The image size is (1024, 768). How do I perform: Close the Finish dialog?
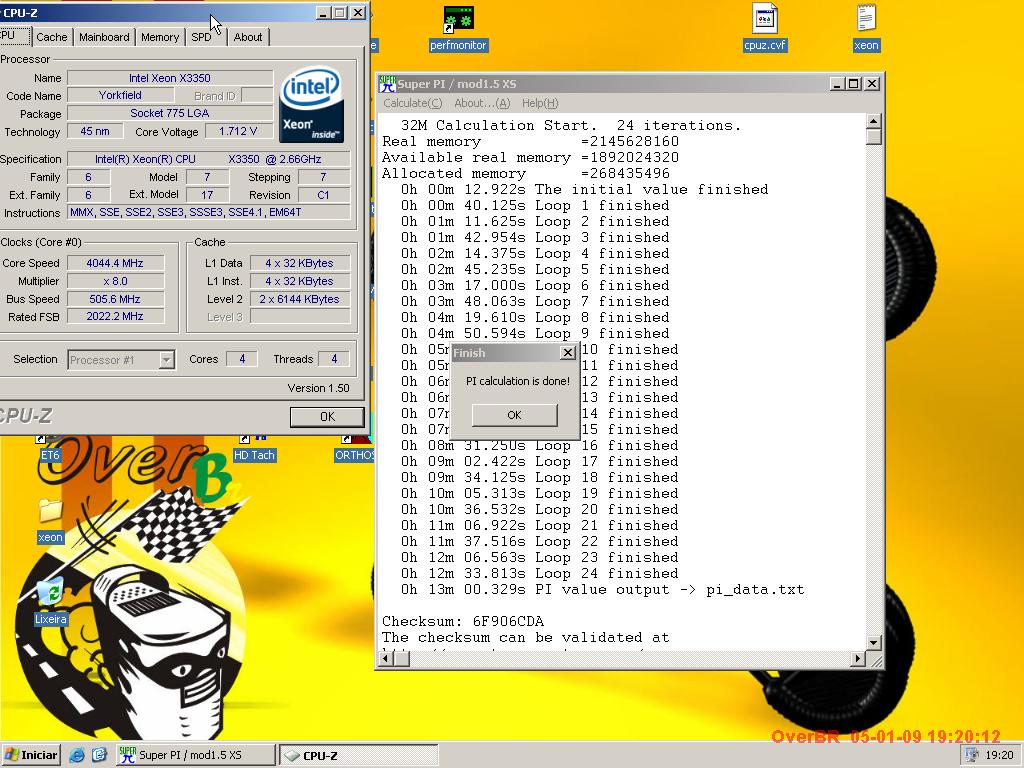pos(568,353)
